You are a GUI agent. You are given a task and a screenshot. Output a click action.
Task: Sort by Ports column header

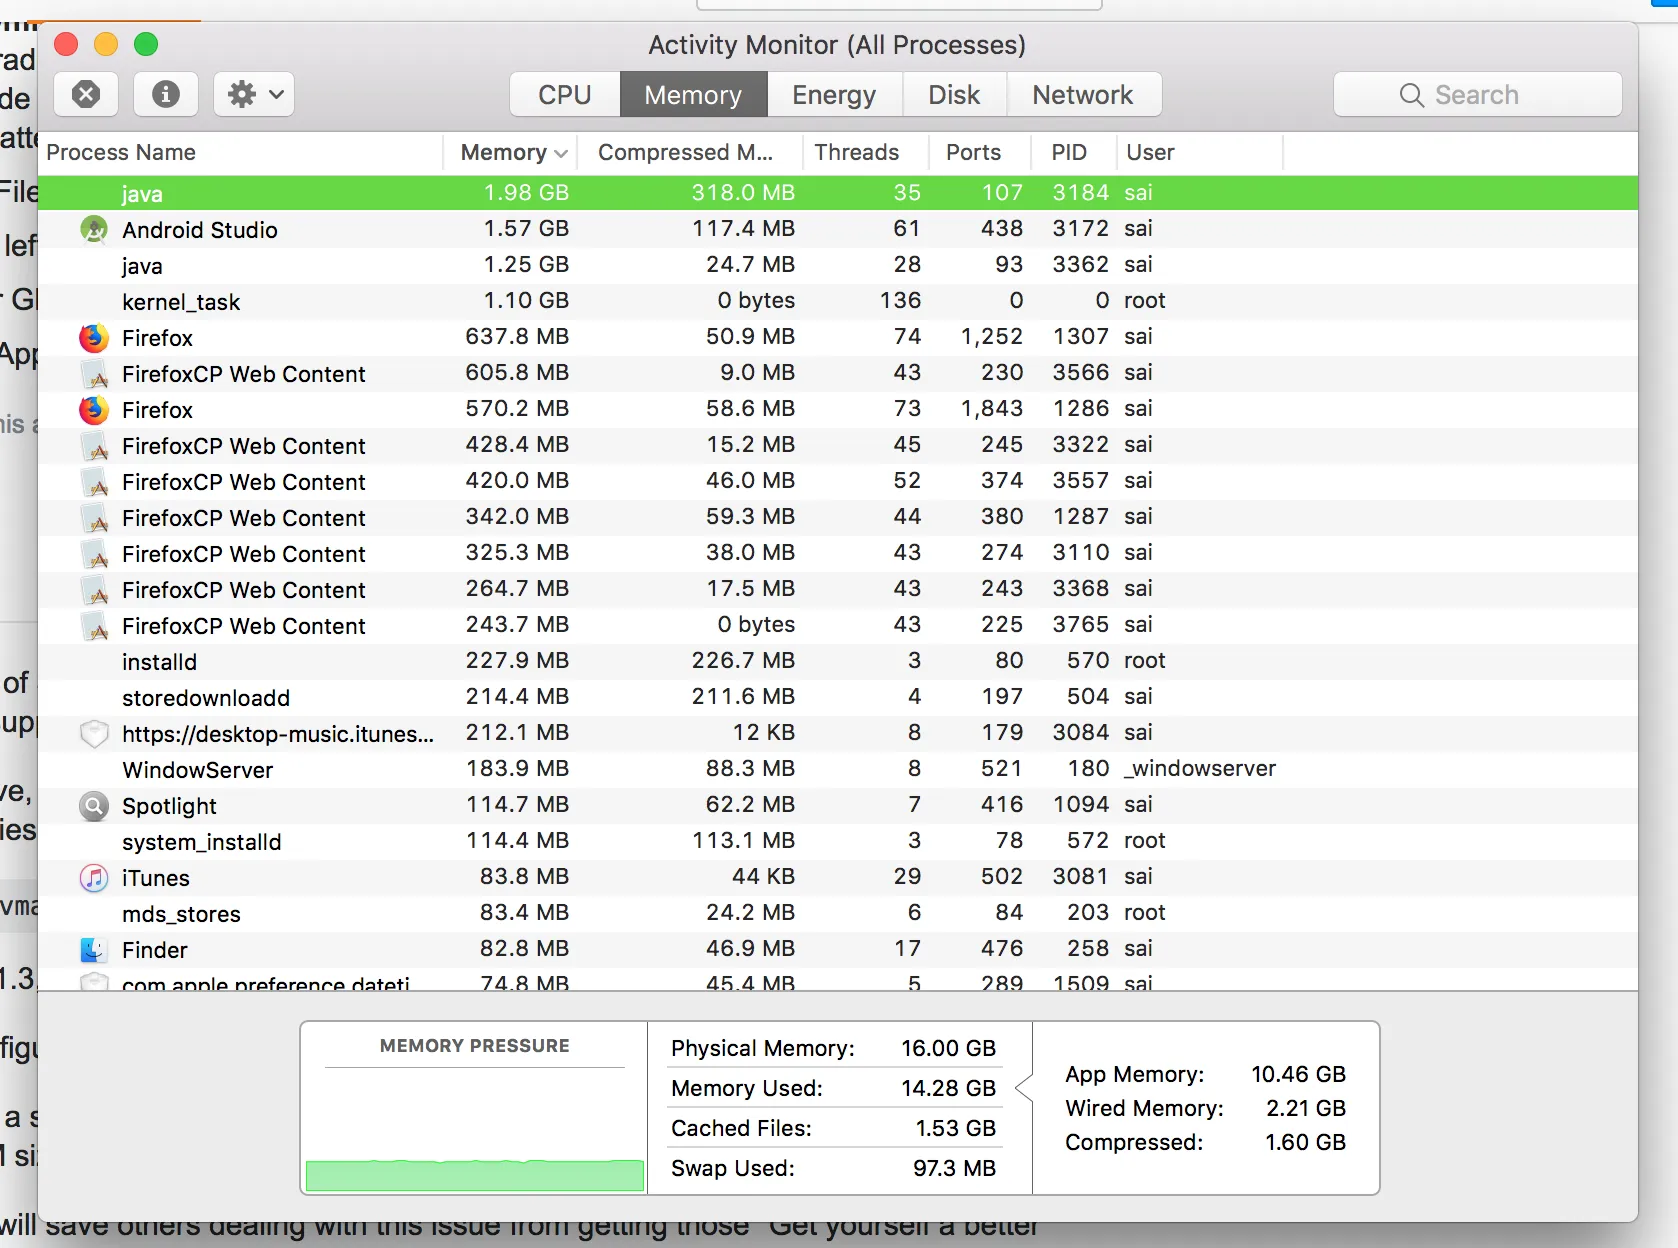981,152
